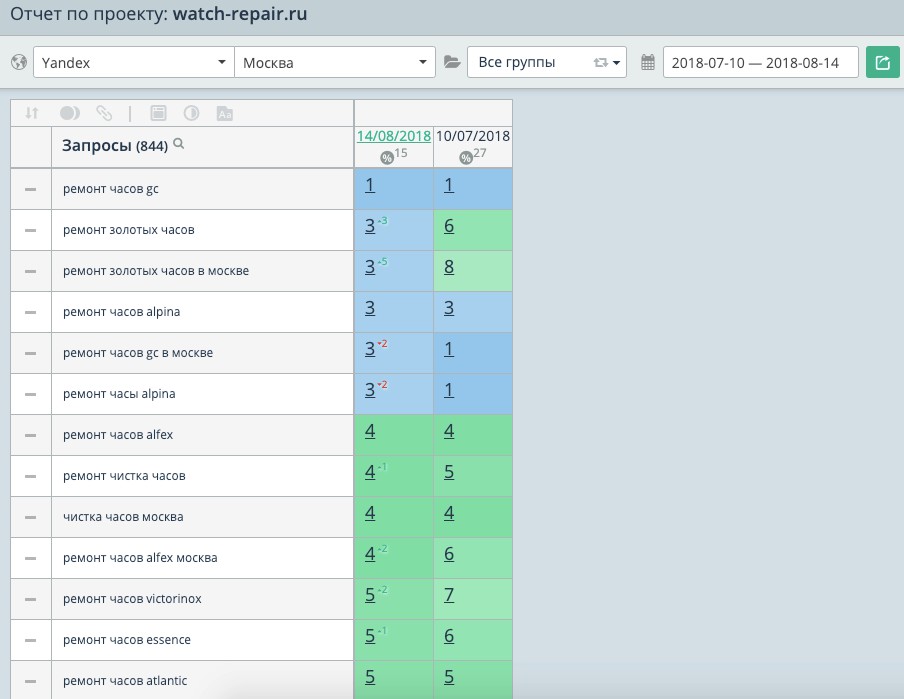Click the dash icon for ремонт часов victorinox
This screenshot has height=699, width=904.
(31, 599)
